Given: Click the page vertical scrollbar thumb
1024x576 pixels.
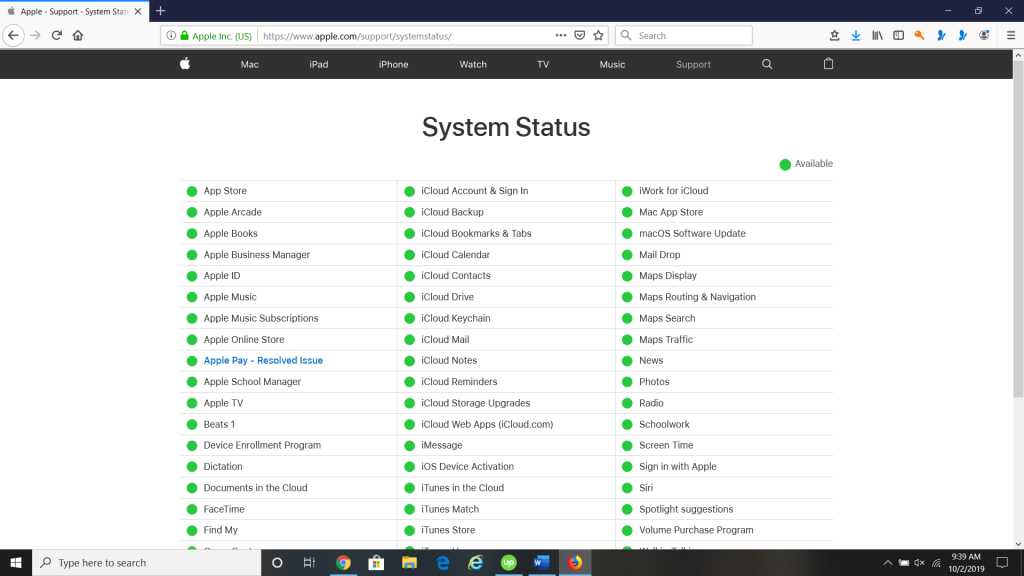Looking at the screenshot, I should 1018,229.
